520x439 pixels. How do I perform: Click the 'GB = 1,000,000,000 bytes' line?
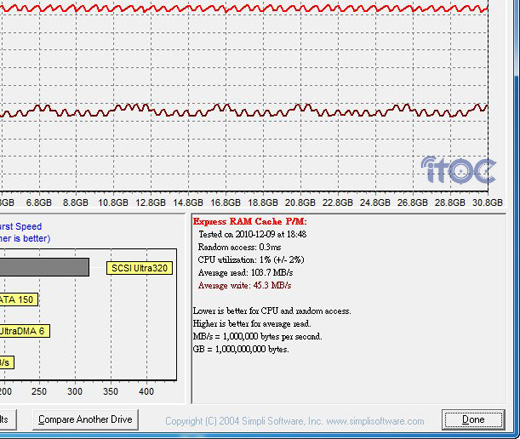(x=241, y=349)
